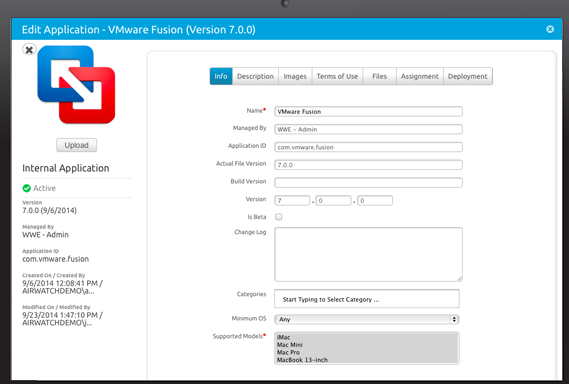The width and height of the screenshot is (569, 384).
Task: Click the major Version box showing 7
Action: tap(292, 200)
